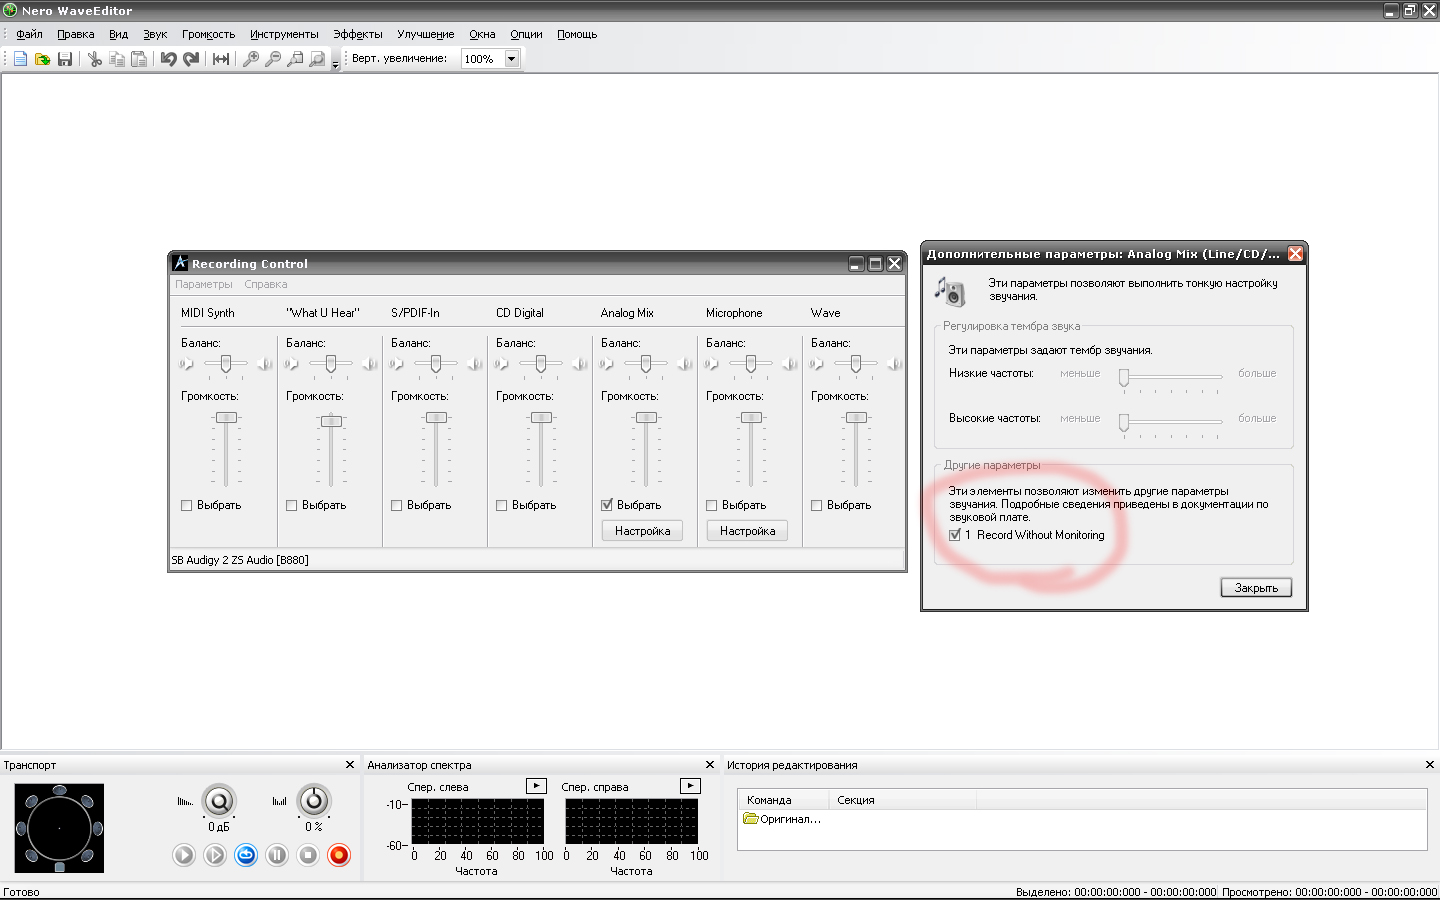
Task: Expand toolbar overflow options arrow
Action: (335, 65)
